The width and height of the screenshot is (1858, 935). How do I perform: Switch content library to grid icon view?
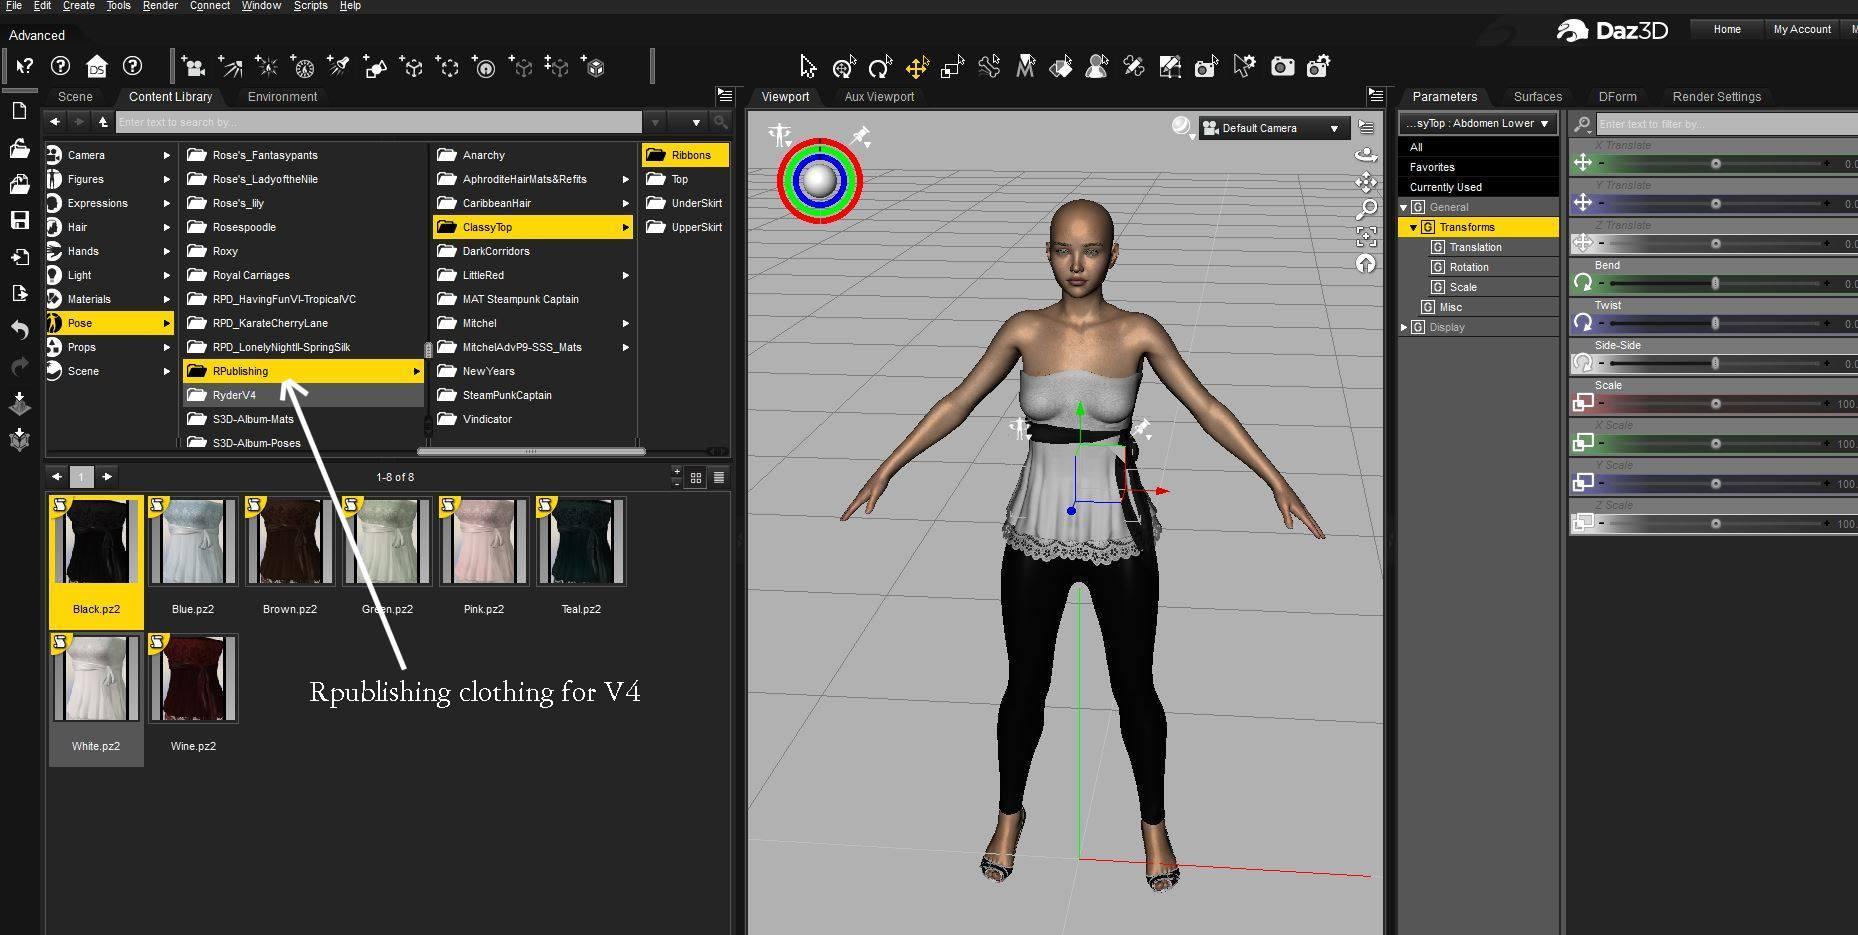coord(697,478)
